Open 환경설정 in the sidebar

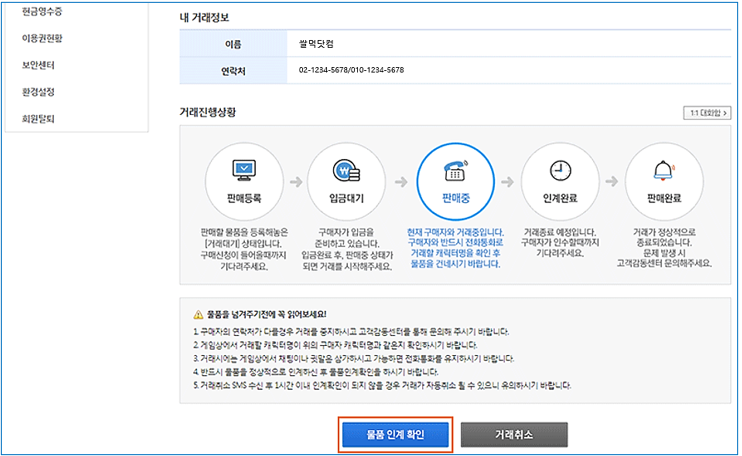pos(38,92)
